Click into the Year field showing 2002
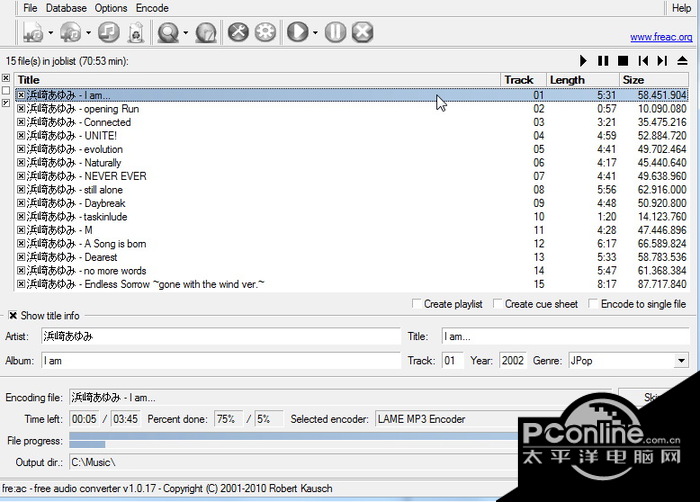 (512, 360)
